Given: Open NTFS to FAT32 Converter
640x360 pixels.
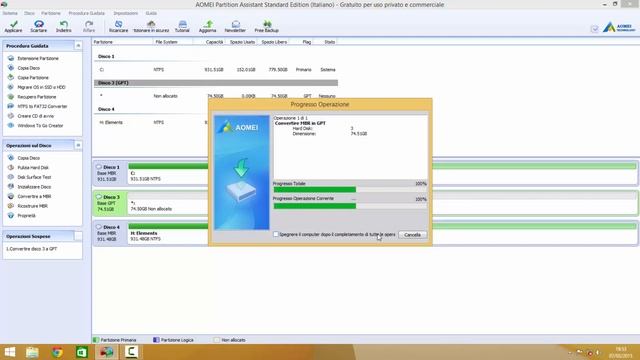Looking at the screenshot, I should point(42,106).
